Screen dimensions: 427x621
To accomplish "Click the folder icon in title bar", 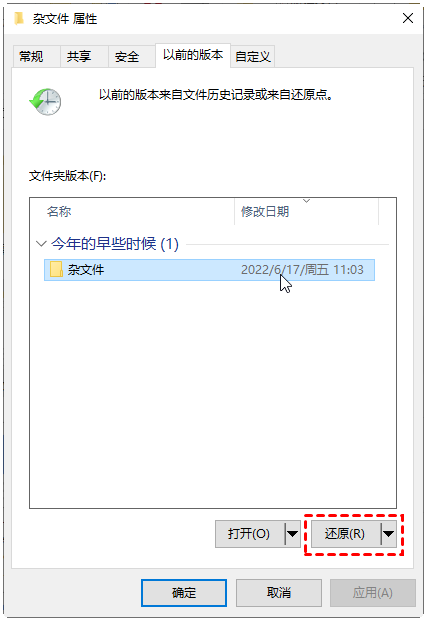I will pos(19,19).
